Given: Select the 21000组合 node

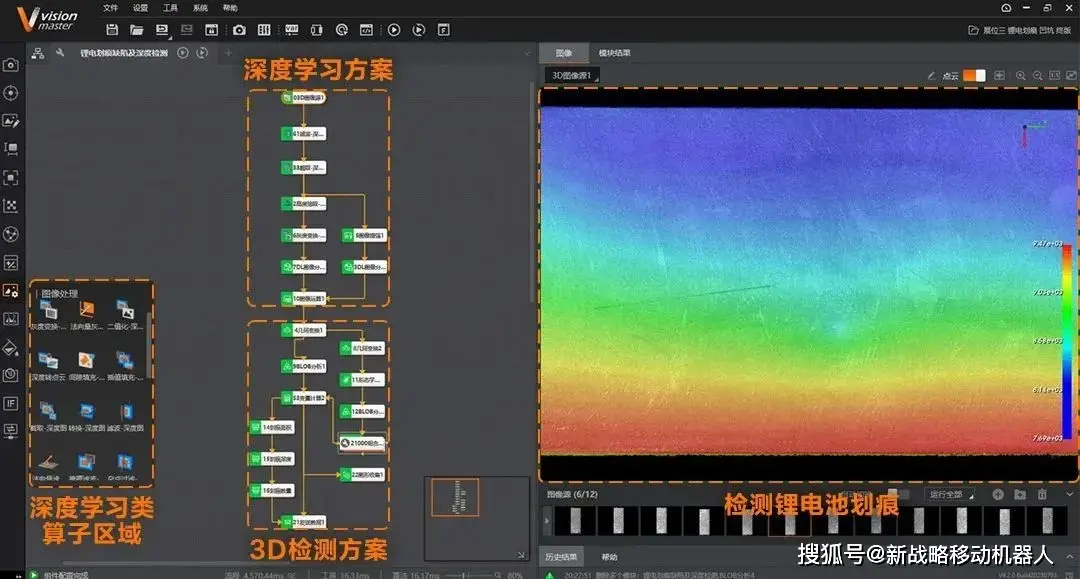Looking at the screenshot, I should coord(362,443).
